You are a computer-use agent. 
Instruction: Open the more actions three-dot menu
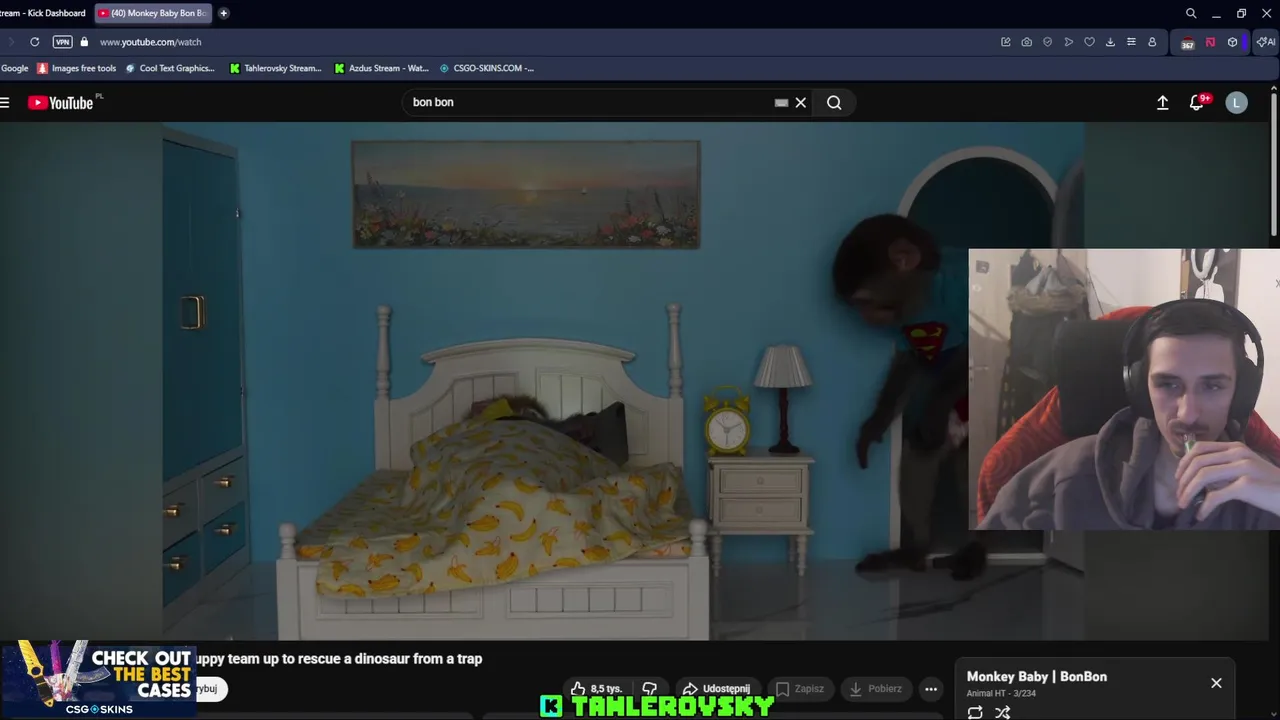click(x=931, y=688)
